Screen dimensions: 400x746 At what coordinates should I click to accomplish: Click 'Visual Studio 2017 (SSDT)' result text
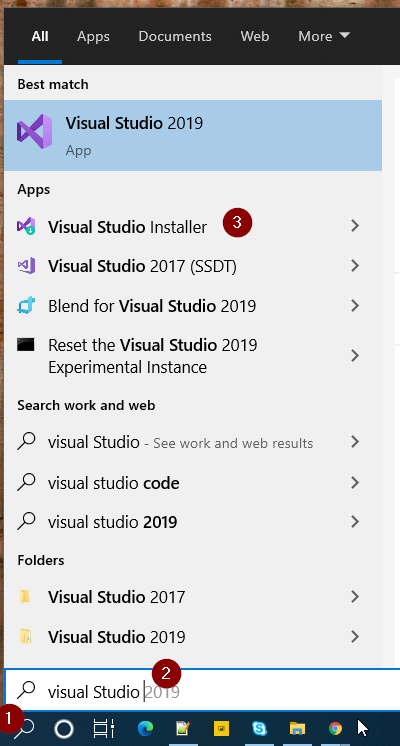142,266
